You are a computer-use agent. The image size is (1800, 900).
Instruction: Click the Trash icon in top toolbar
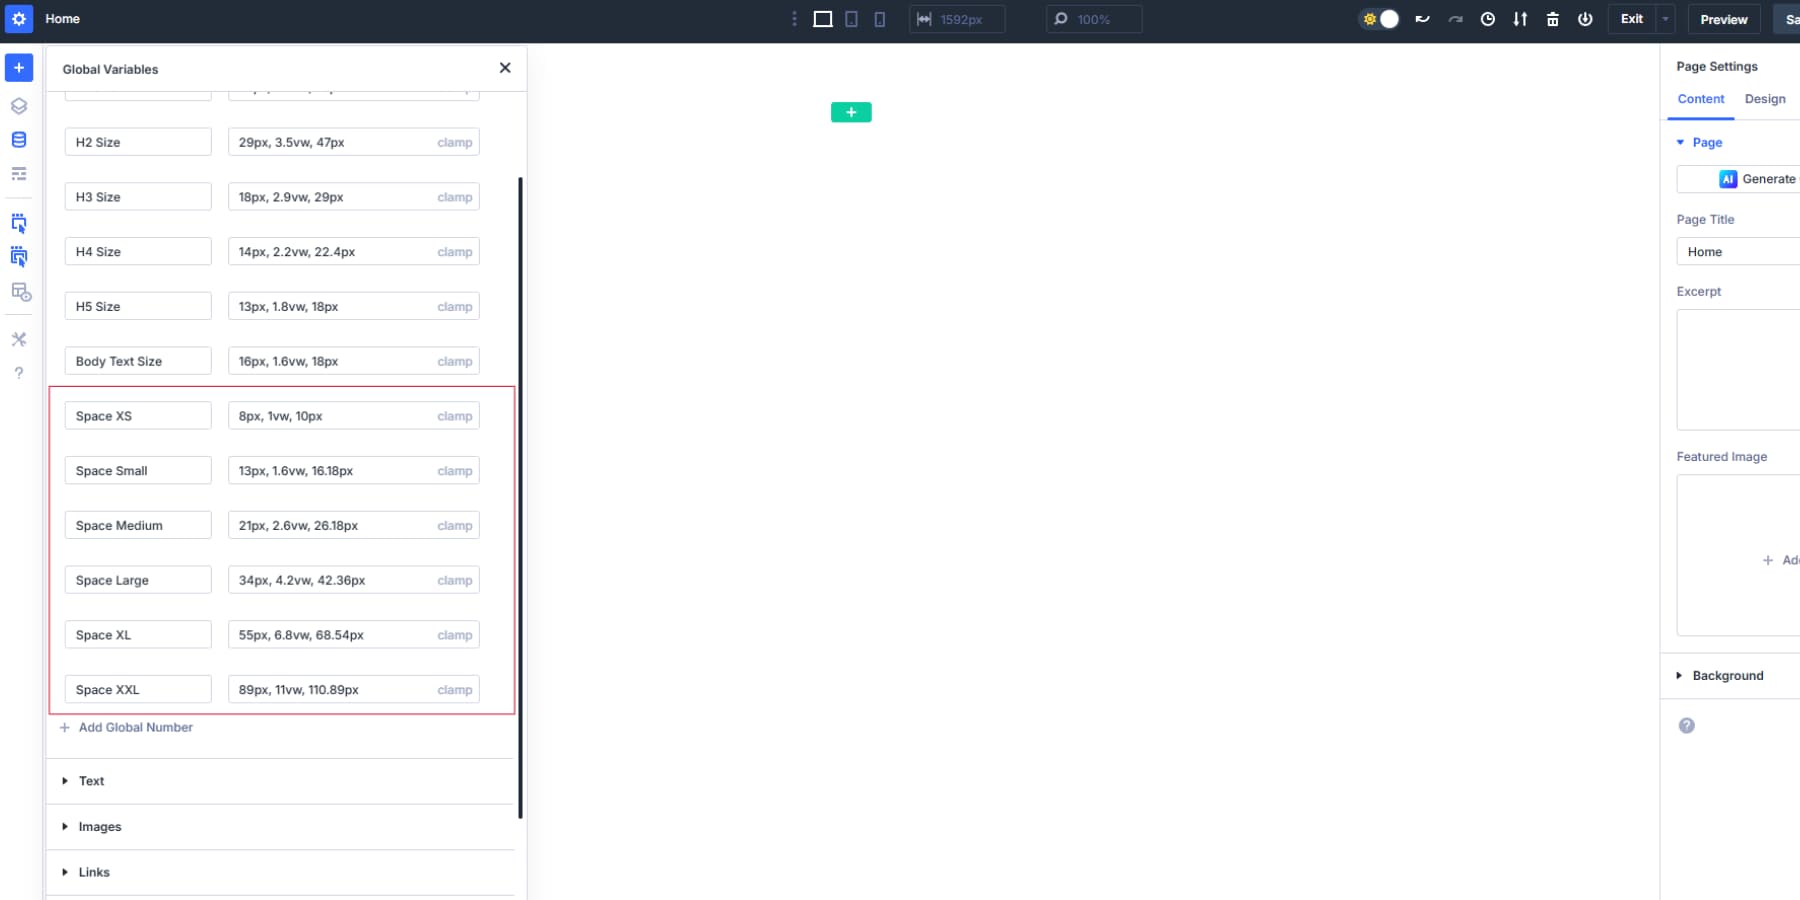pyautogui.click(x=1553, y=19)
